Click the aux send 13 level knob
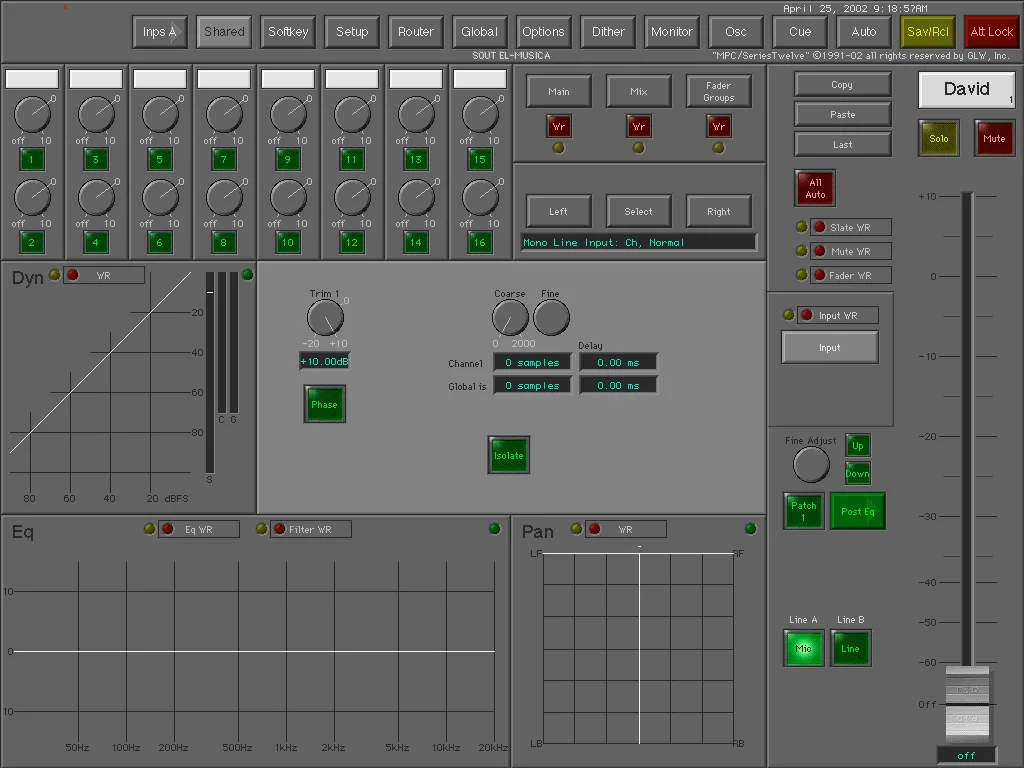This screenshot has height=768, width=1024. (416, 115)
